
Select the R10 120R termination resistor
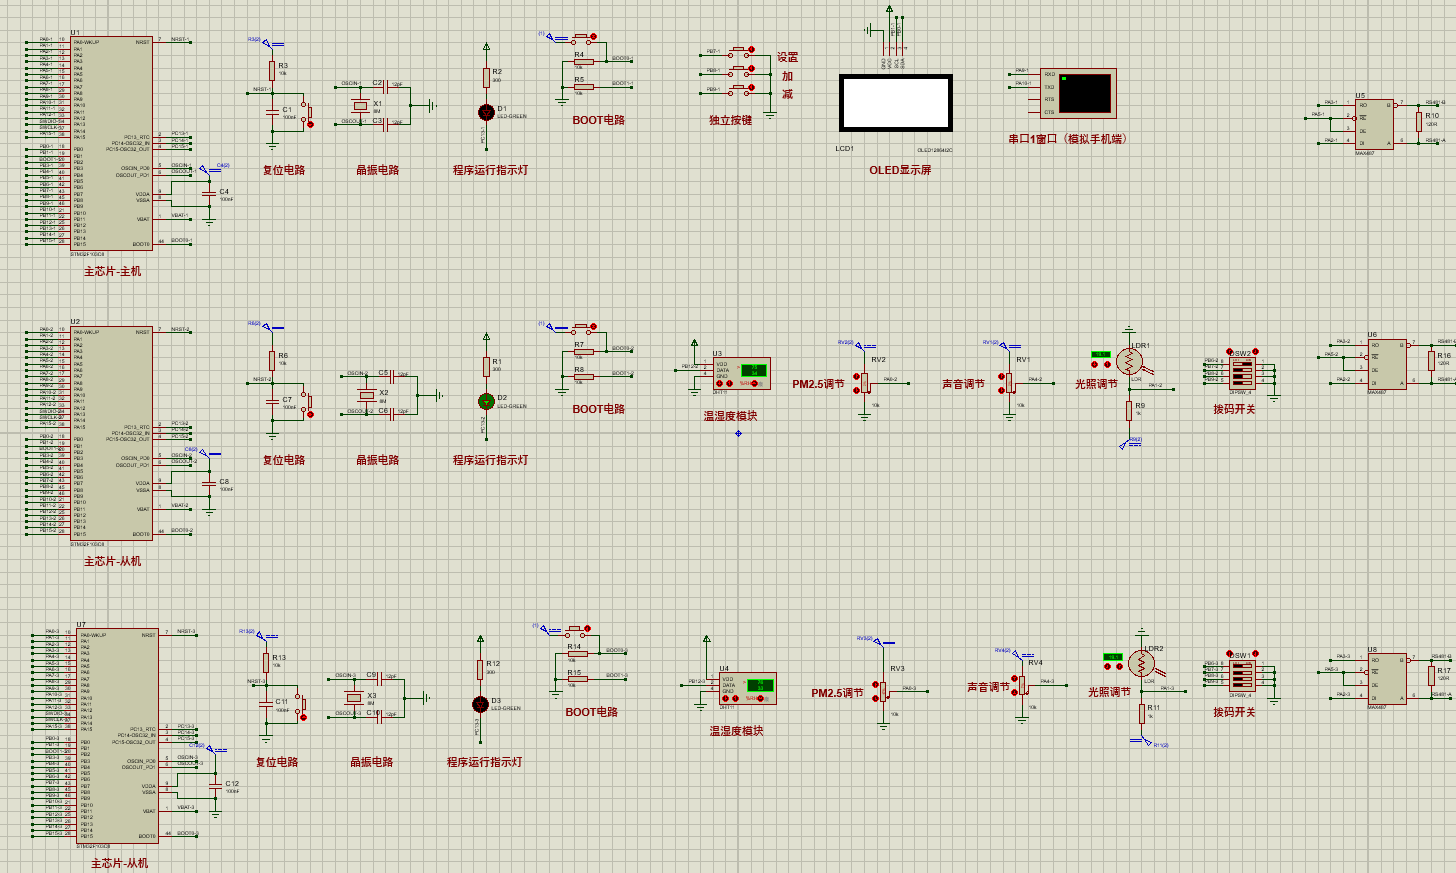[x=1418, y=121]
